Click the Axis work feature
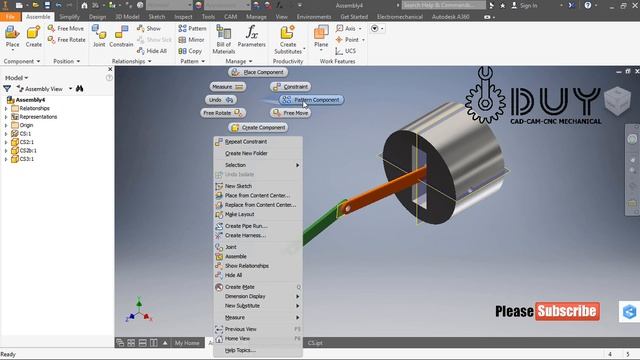Screen dimensions: 640x360 click(x=346, y=28)
